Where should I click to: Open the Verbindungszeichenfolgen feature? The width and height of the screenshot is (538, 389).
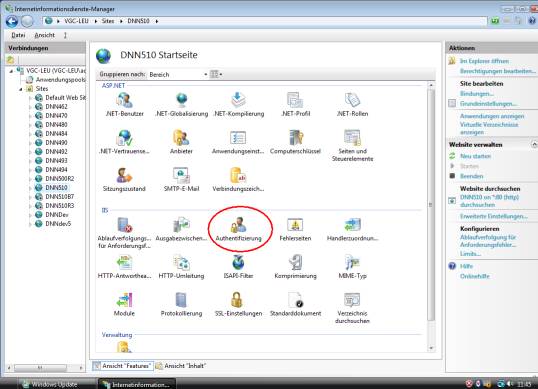click(x=238, y=180)
